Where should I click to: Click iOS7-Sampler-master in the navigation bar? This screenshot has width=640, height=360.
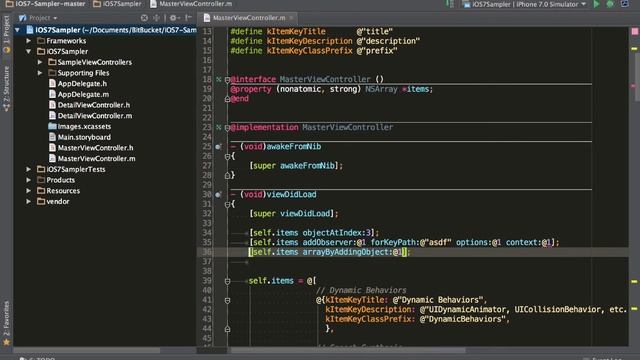click(x=45, y=4)
